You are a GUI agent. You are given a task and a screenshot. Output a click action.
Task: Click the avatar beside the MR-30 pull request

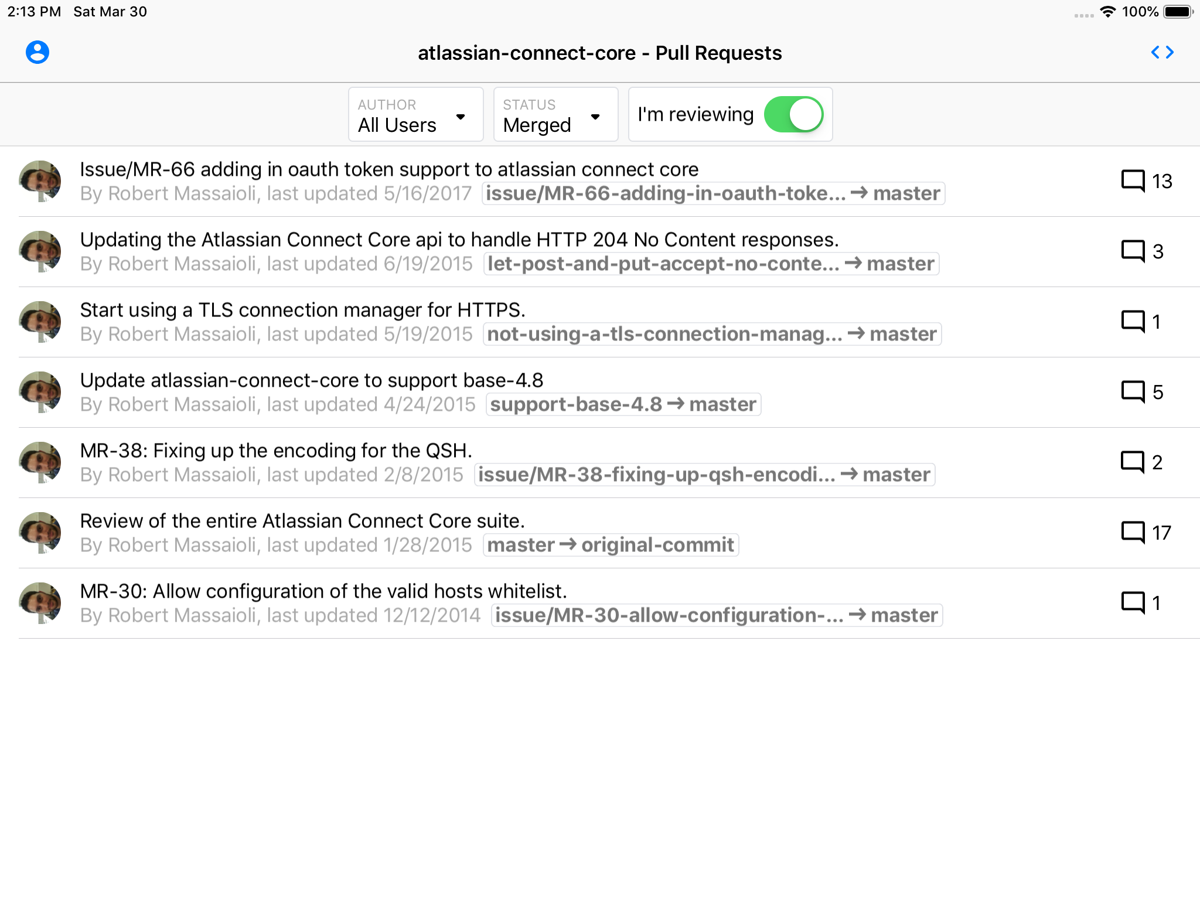40,602
